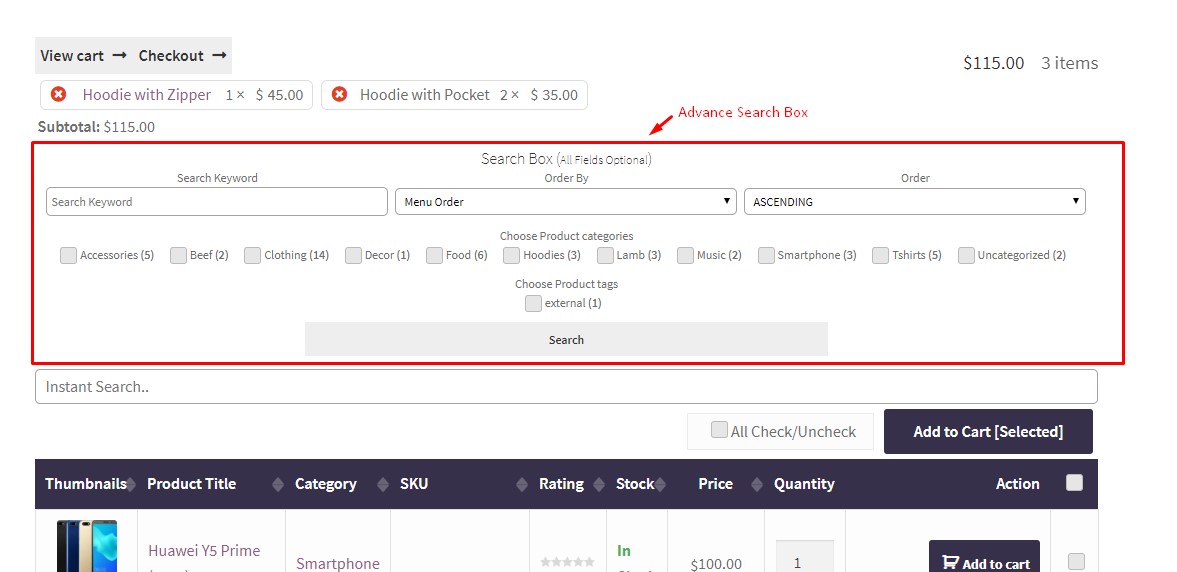Check the Beef (2) category
Image resolution: width=1177 pixels, height=572 pixels.
click(x=178, y=255)
